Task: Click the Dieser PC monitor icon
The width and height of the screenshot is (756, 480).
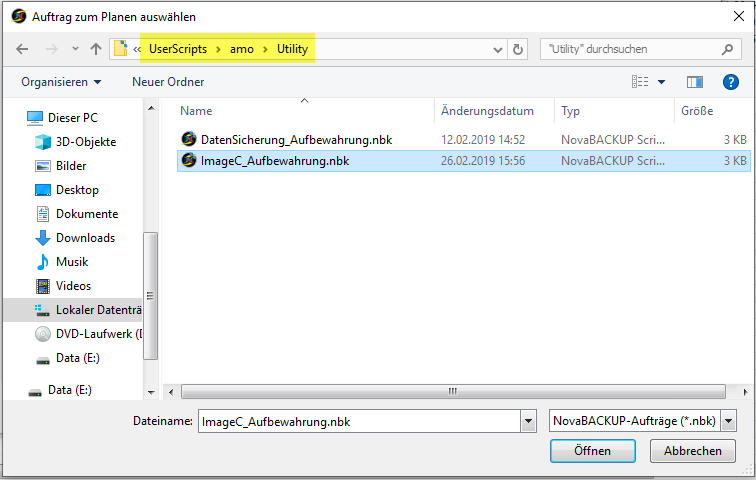Action: (35, 118)
